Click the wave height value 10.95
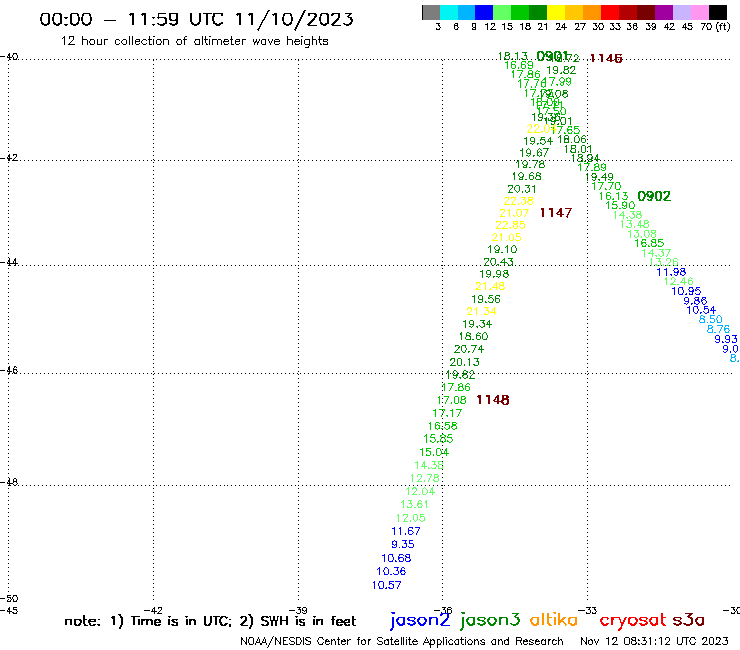The image size is (740, 650). 686,292
